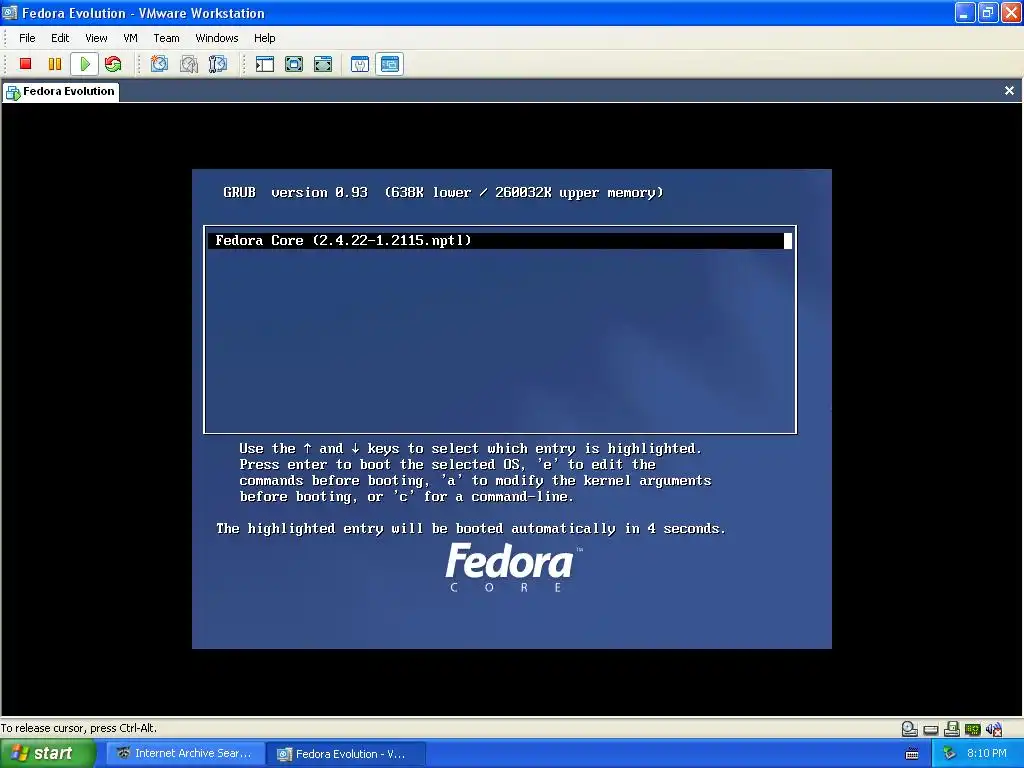Click the green Power On play icon
The image size is (1024, 768).
tap(84, 64)
